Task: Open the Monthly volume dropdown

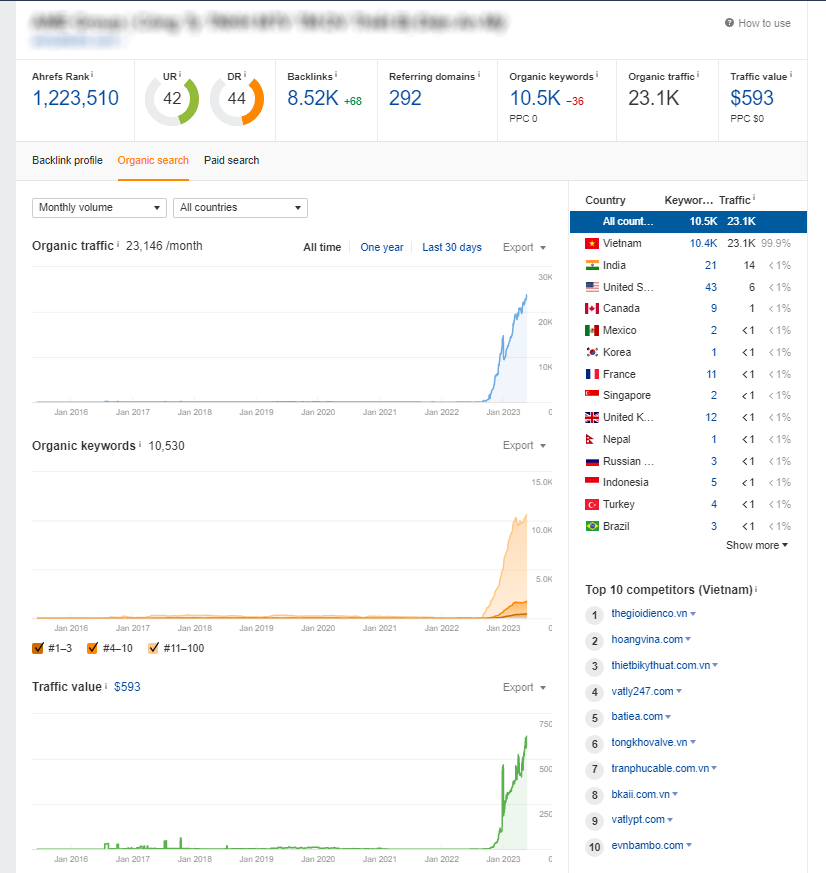Action: coord(99,208)
